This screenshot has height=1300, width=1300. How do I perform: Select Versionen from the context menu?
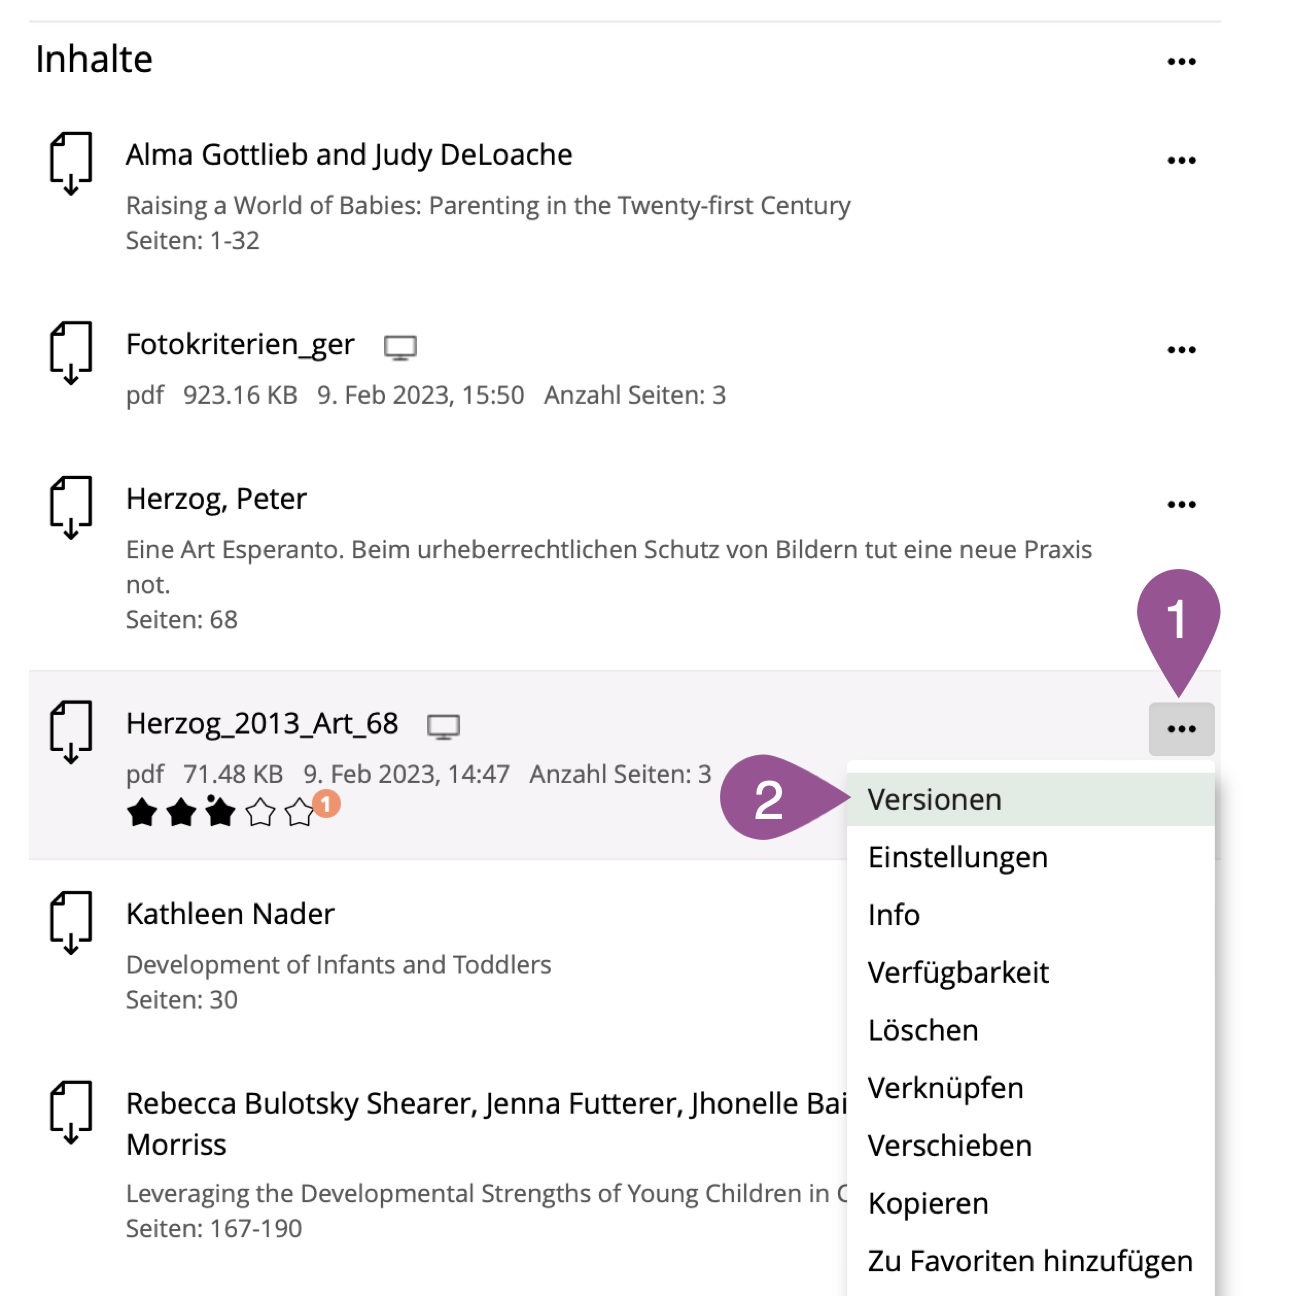935,800
